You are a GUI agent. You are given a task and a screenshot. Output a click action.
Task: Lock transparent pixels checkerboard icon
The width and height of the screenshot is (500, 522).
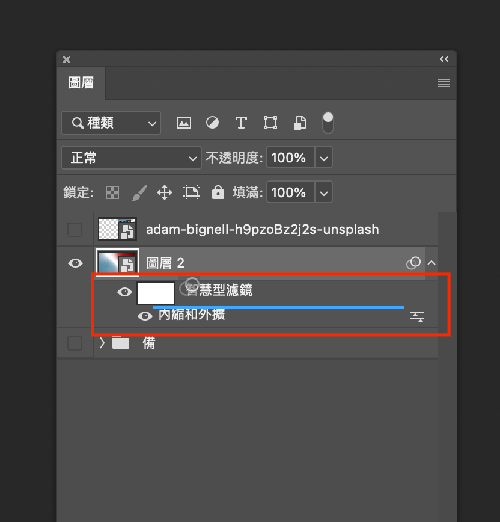[x=112, y=192]
